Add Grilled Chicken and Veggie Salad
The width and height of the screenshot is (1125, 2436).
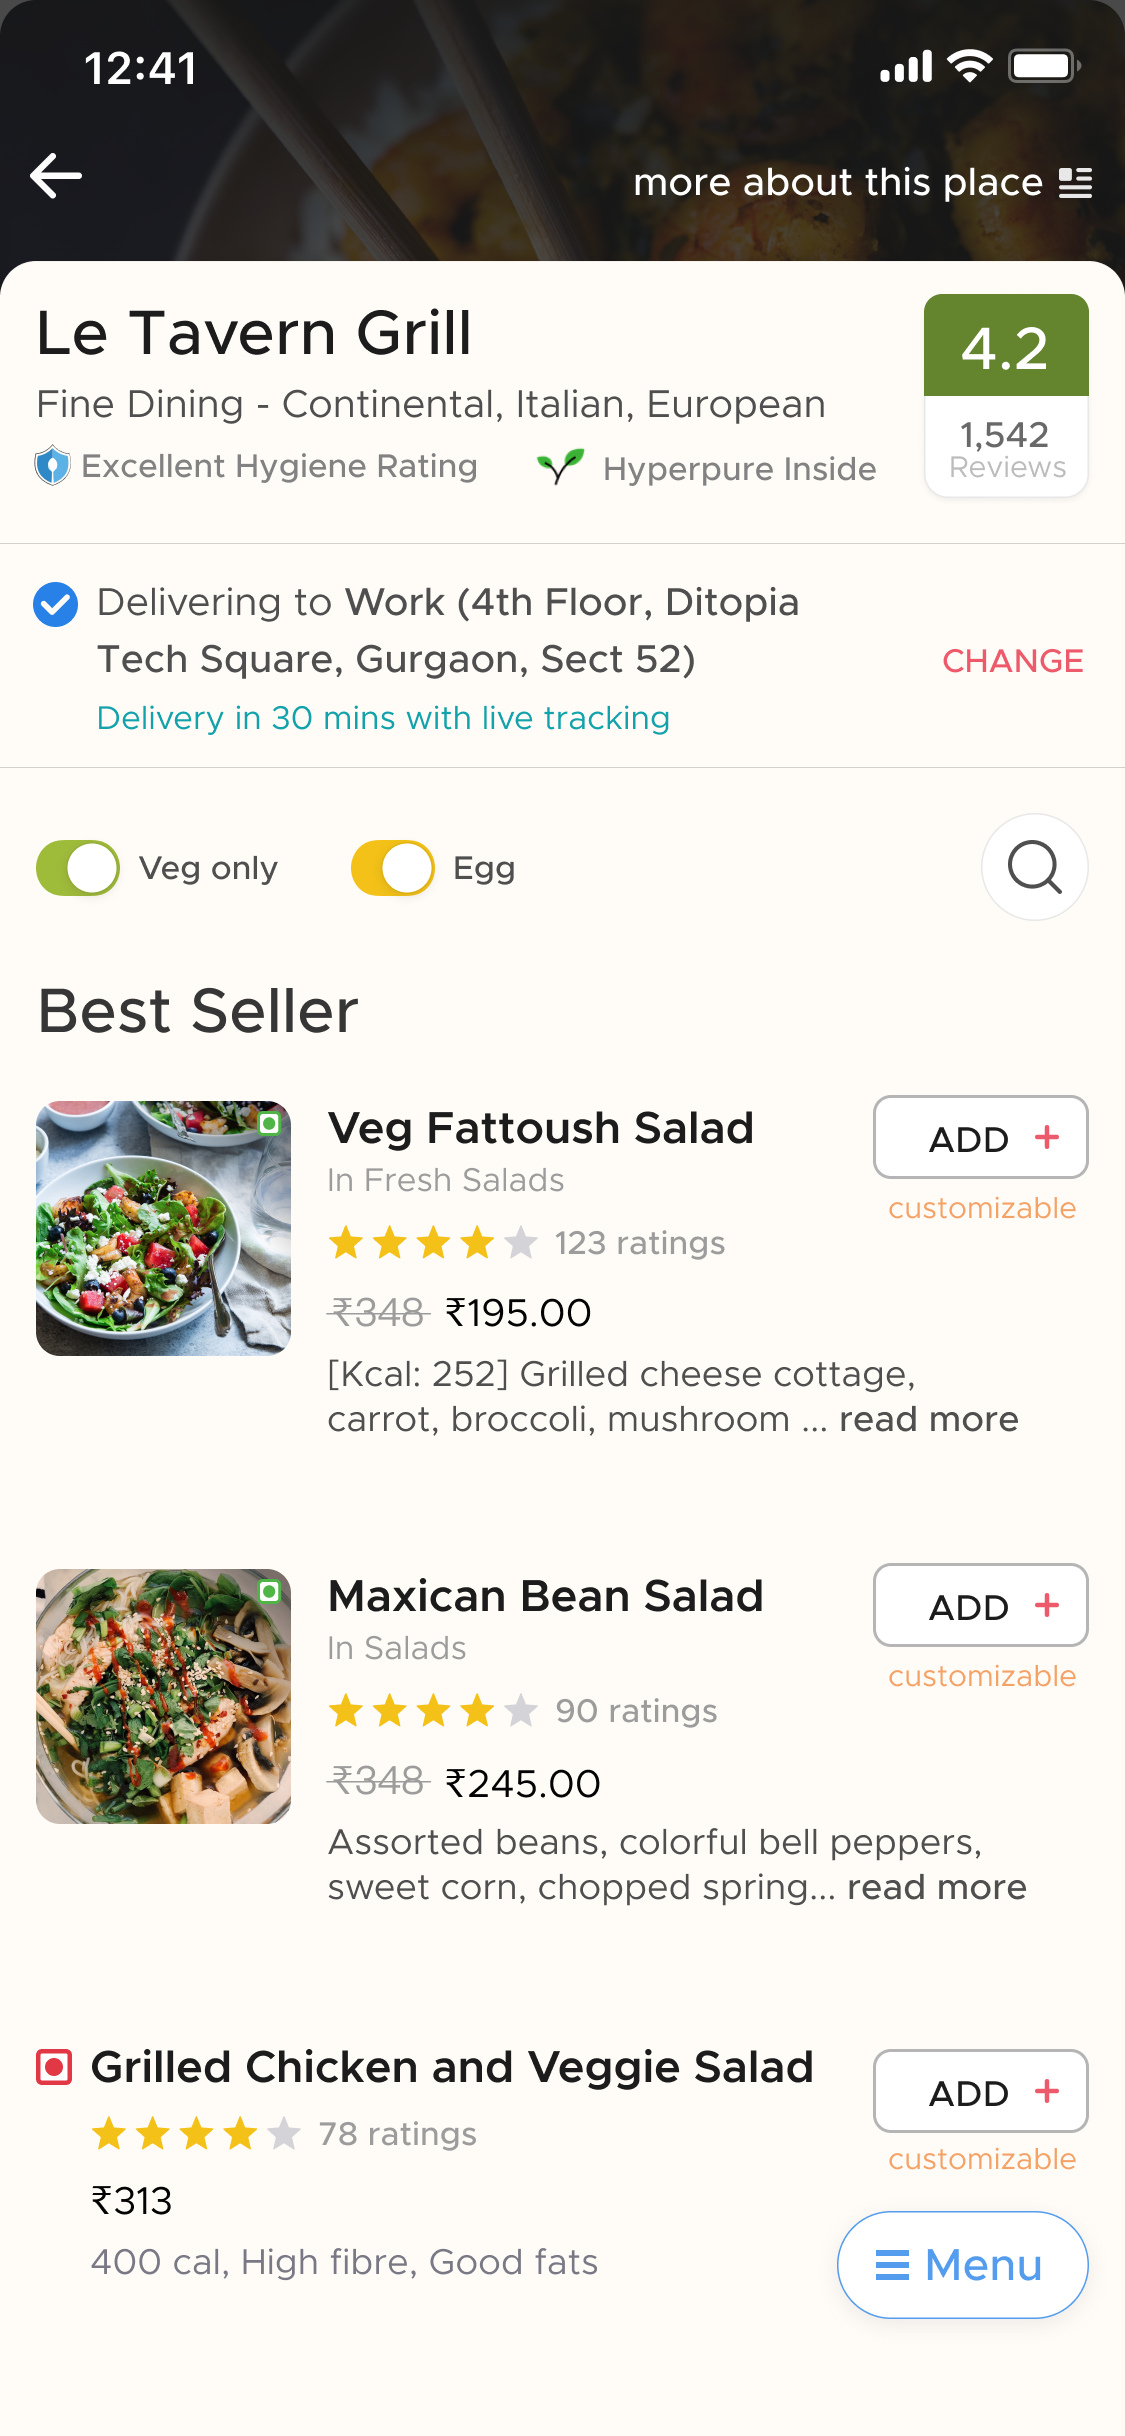[980, 2091]
